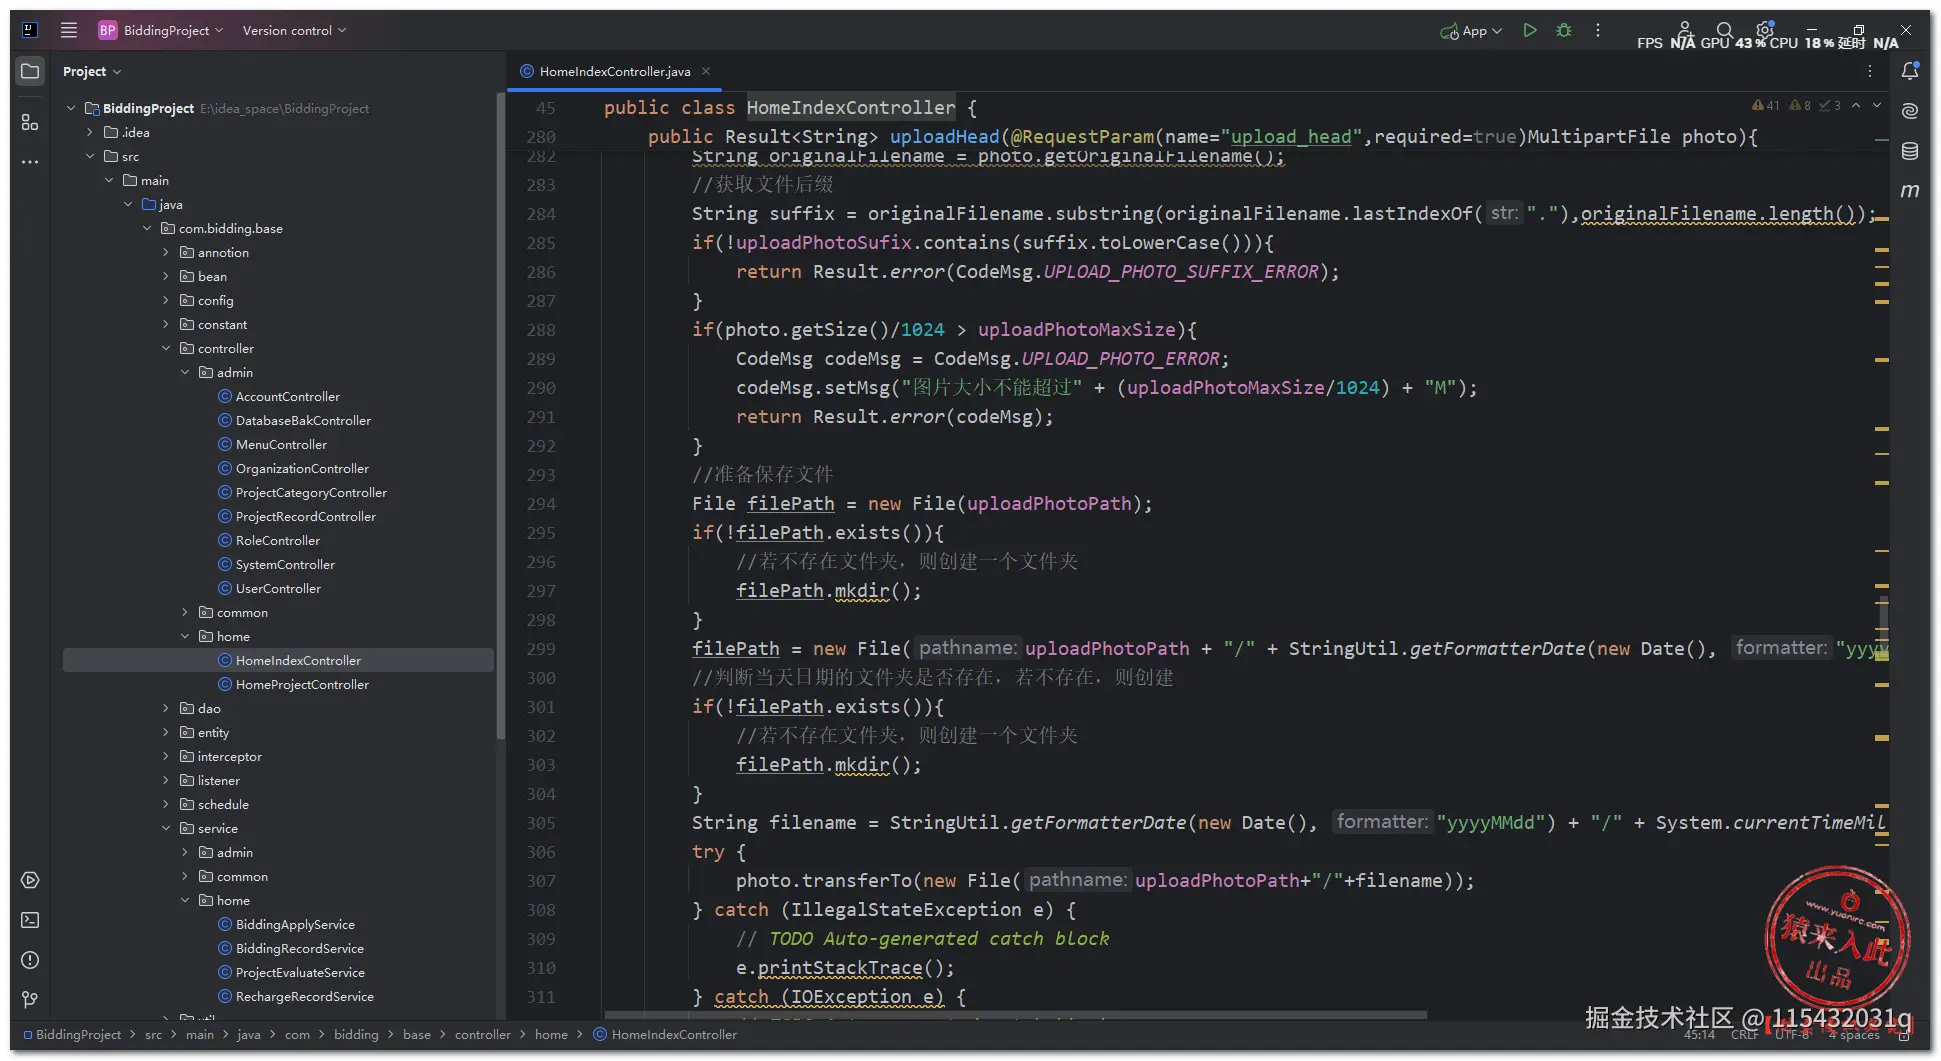Screen dimensions: 1941x1061
Task: Select the com.bidding.base package node
Action: pos(230,228)
